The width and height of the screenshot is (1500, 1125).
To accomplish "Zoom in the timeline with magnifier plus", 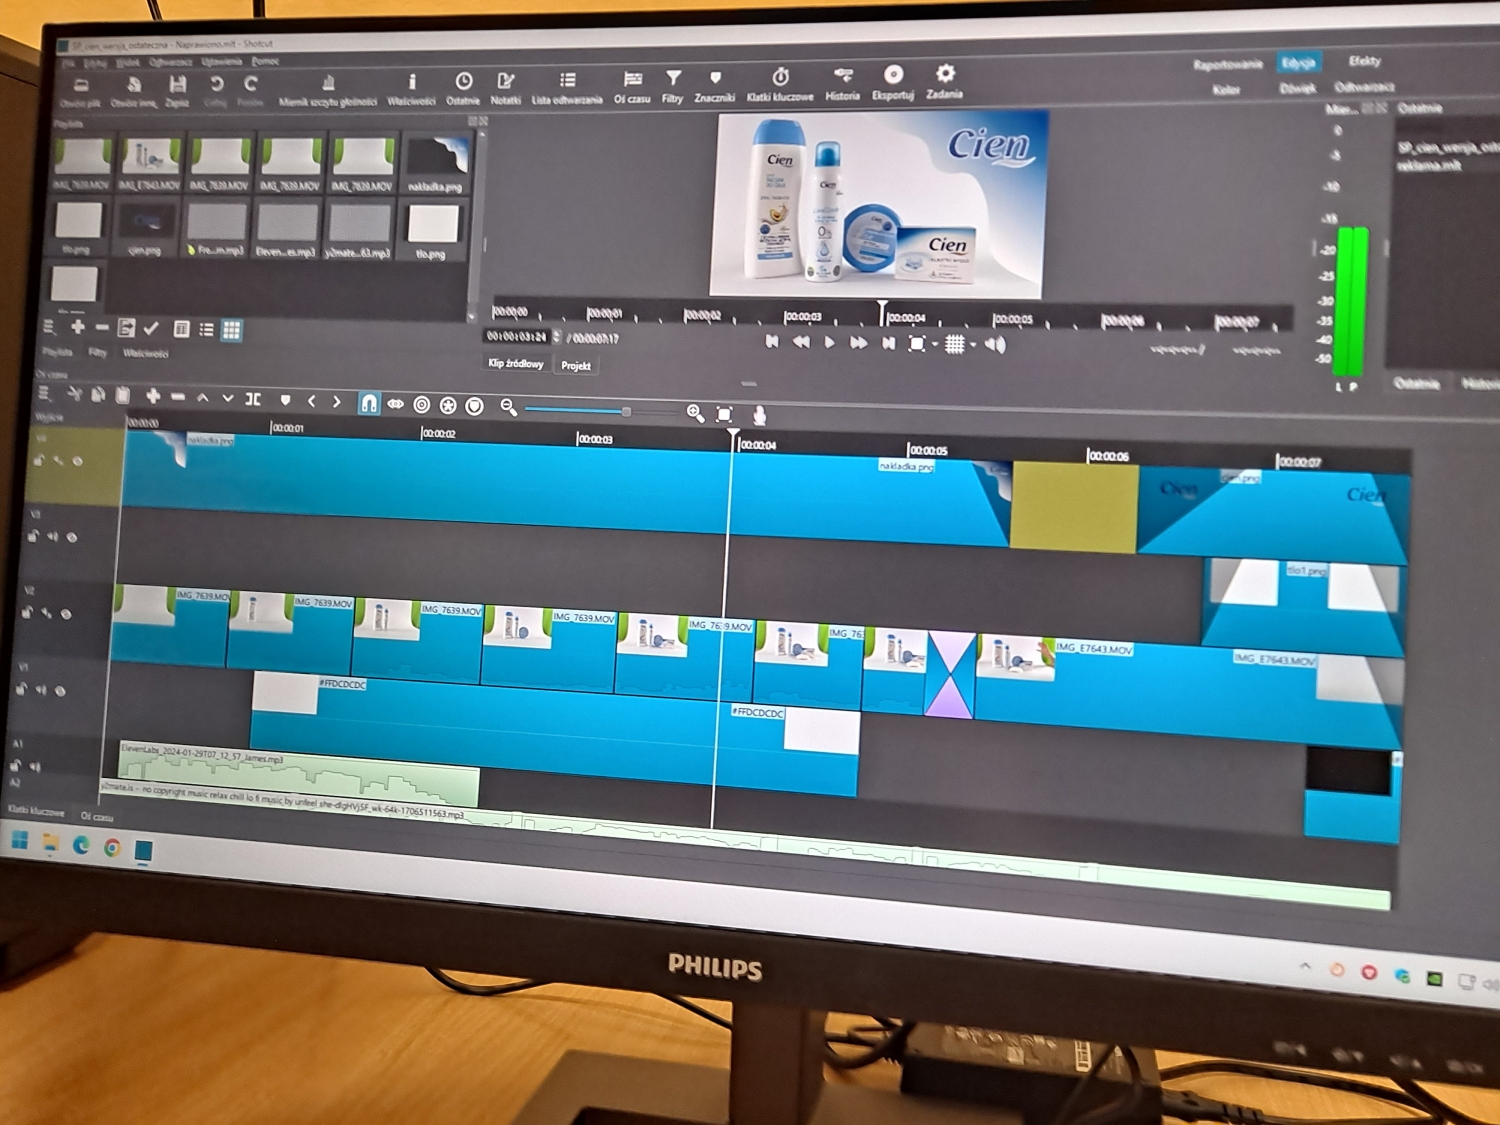I will [x=695, y=413].
